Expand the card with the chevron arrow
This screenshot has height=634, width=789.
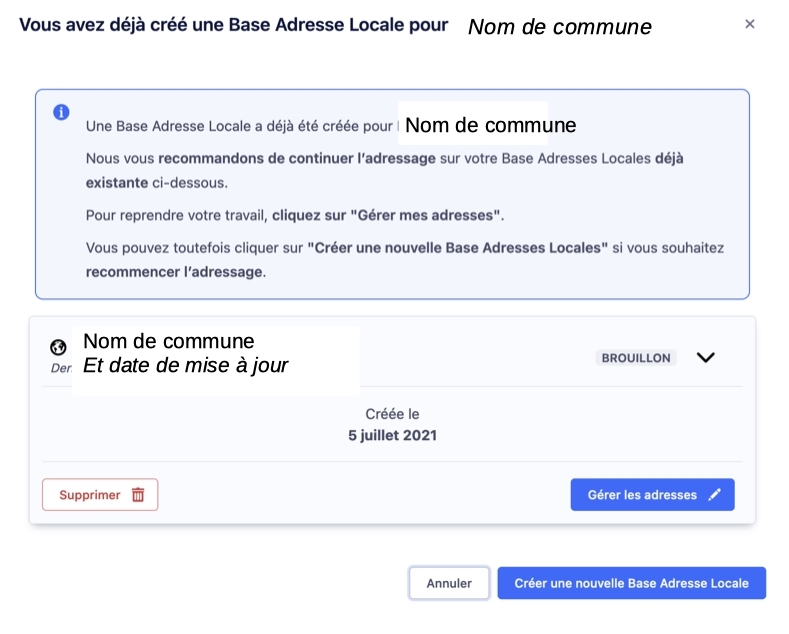705,358
